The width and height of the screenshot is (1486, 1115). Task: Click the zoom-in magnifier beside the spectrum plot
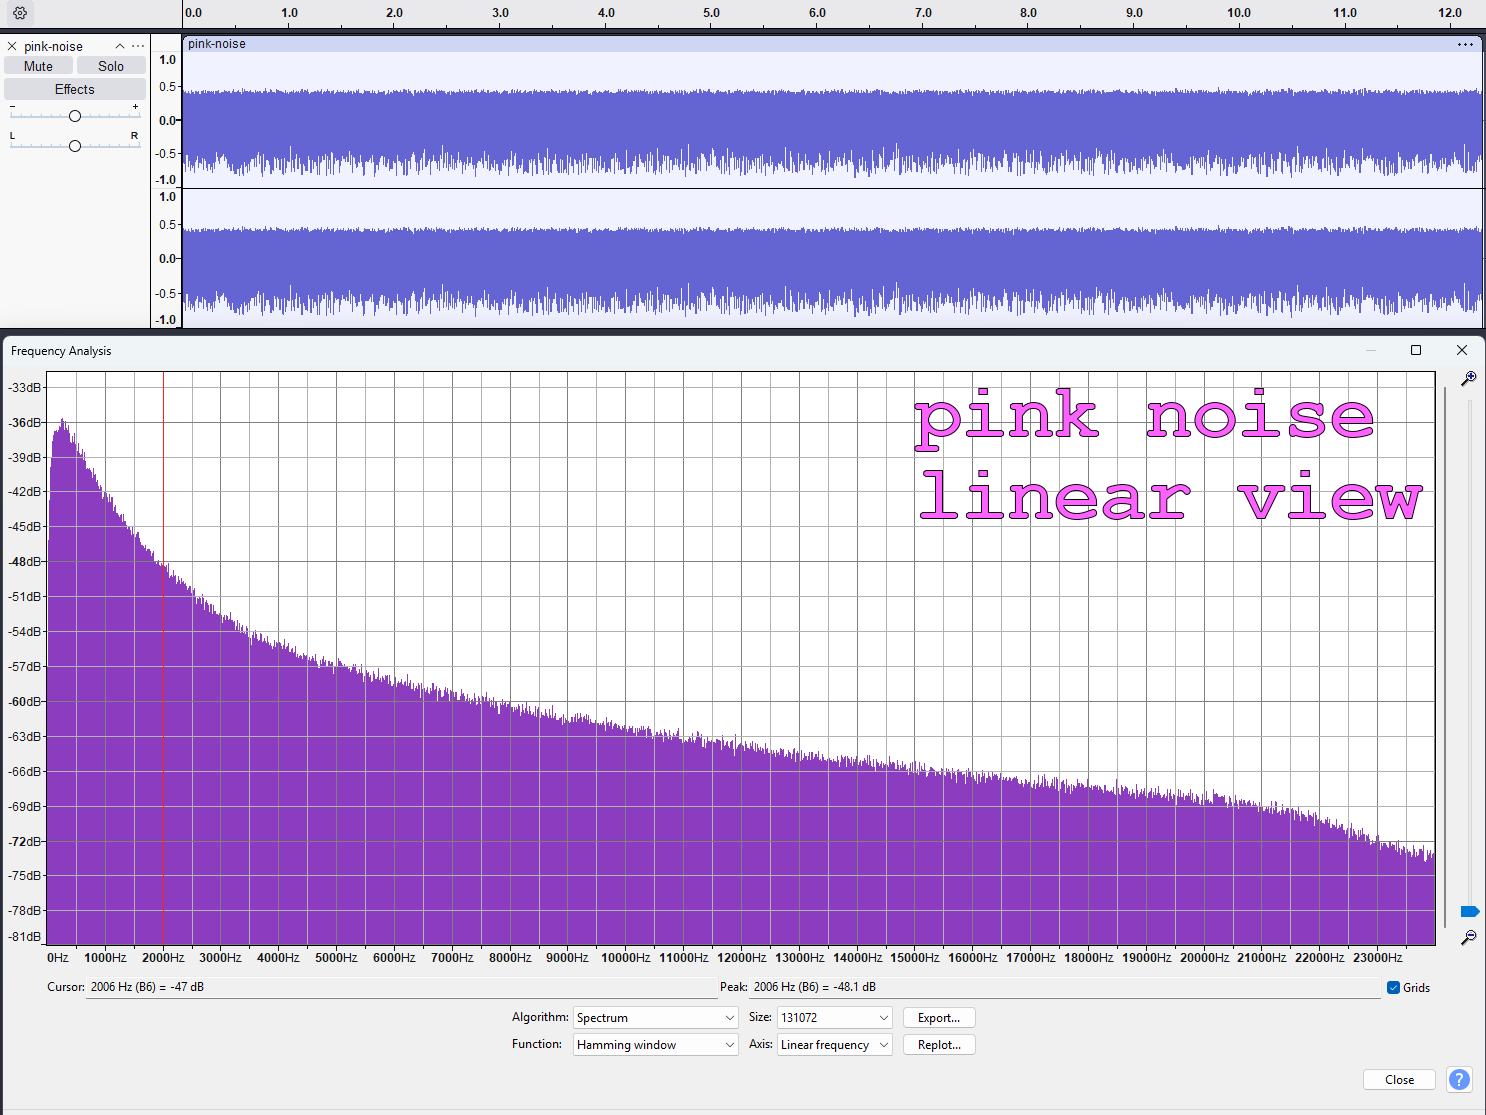tap(1468, 379)
